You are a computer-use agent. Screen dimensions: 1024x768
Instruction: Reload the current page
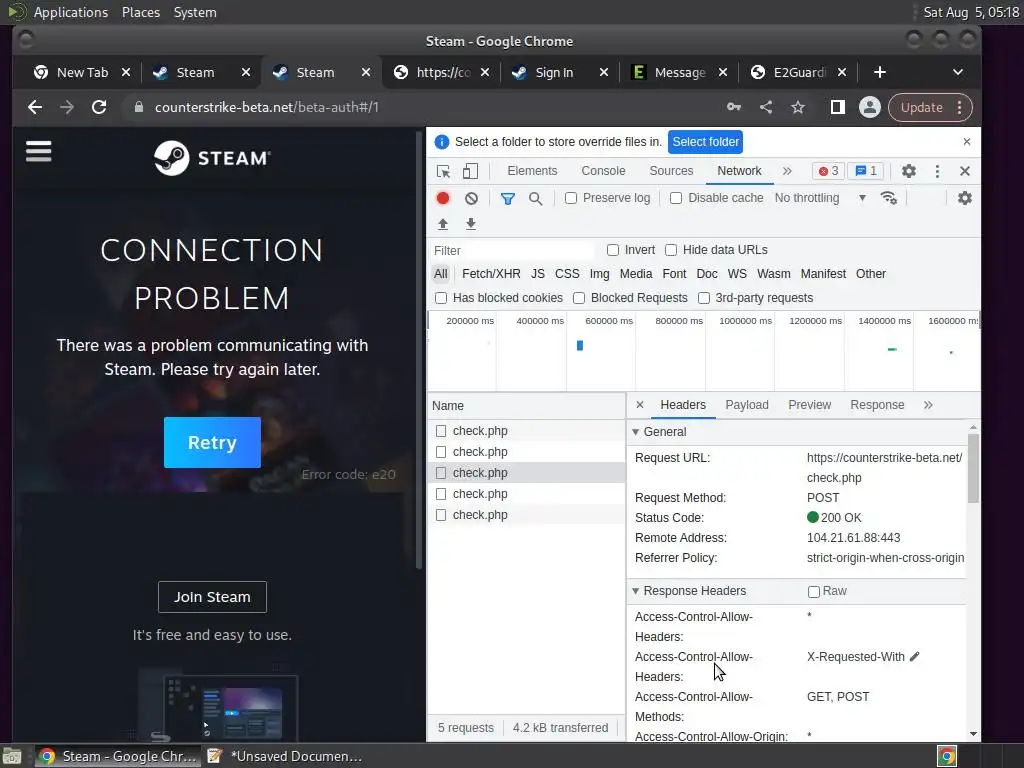(x=99, y=107)
